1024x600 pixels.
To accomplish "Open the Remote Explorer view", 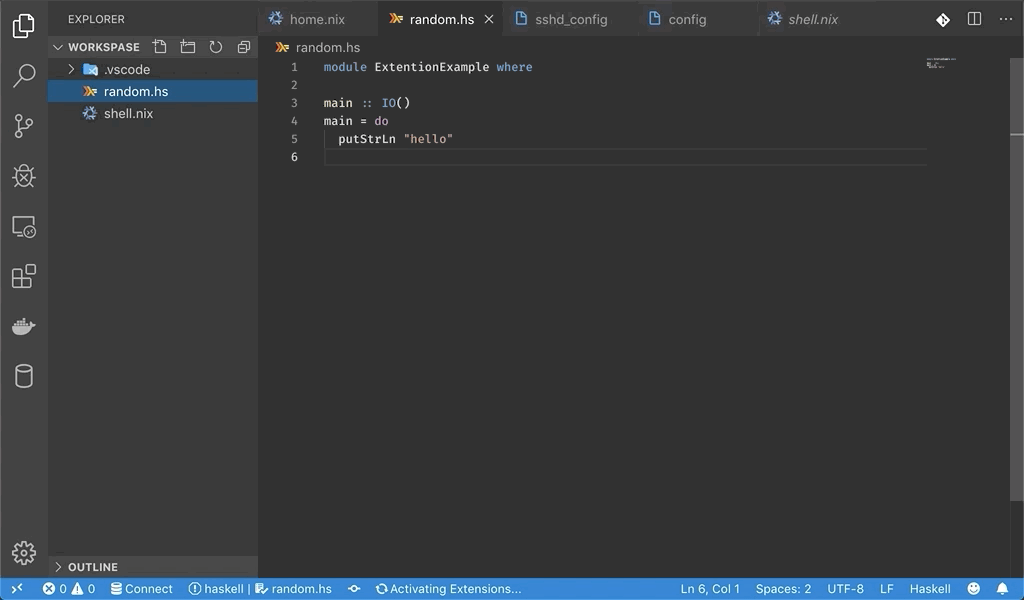I will tap(24, 226).
